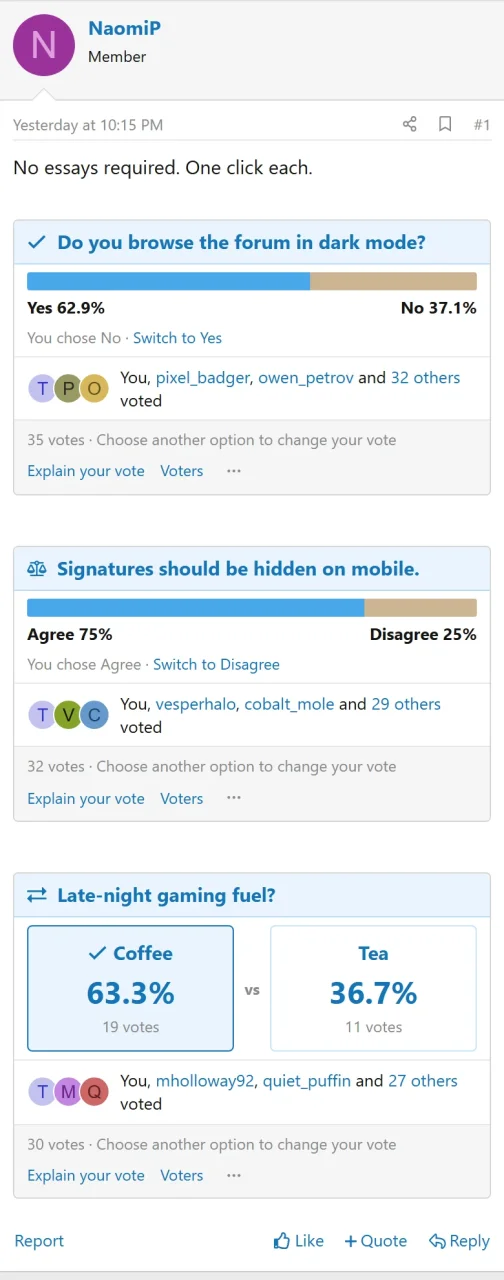
Task: Select the Tea option card
Action: pyautogui.click(x=373, y=988)
